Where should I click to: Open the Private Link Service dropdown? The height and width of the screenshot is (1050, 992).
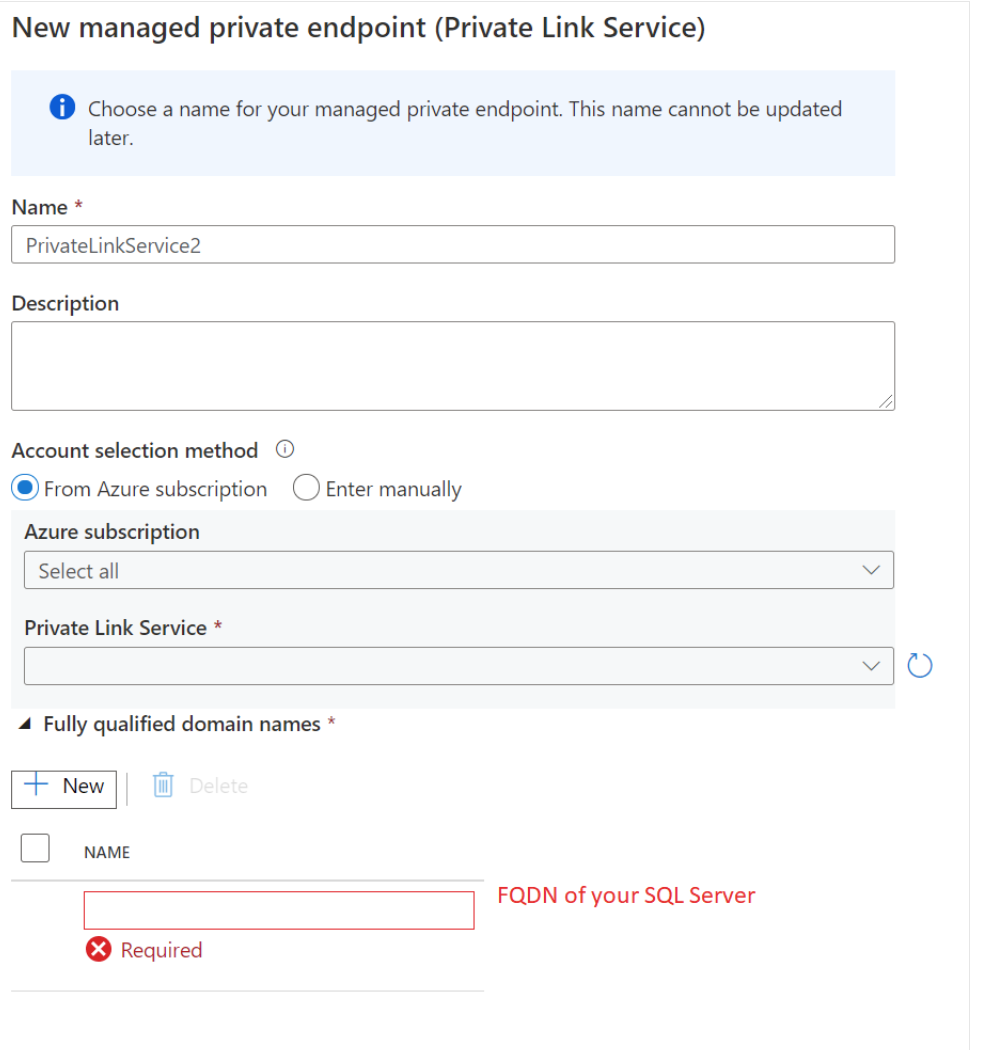459,666
